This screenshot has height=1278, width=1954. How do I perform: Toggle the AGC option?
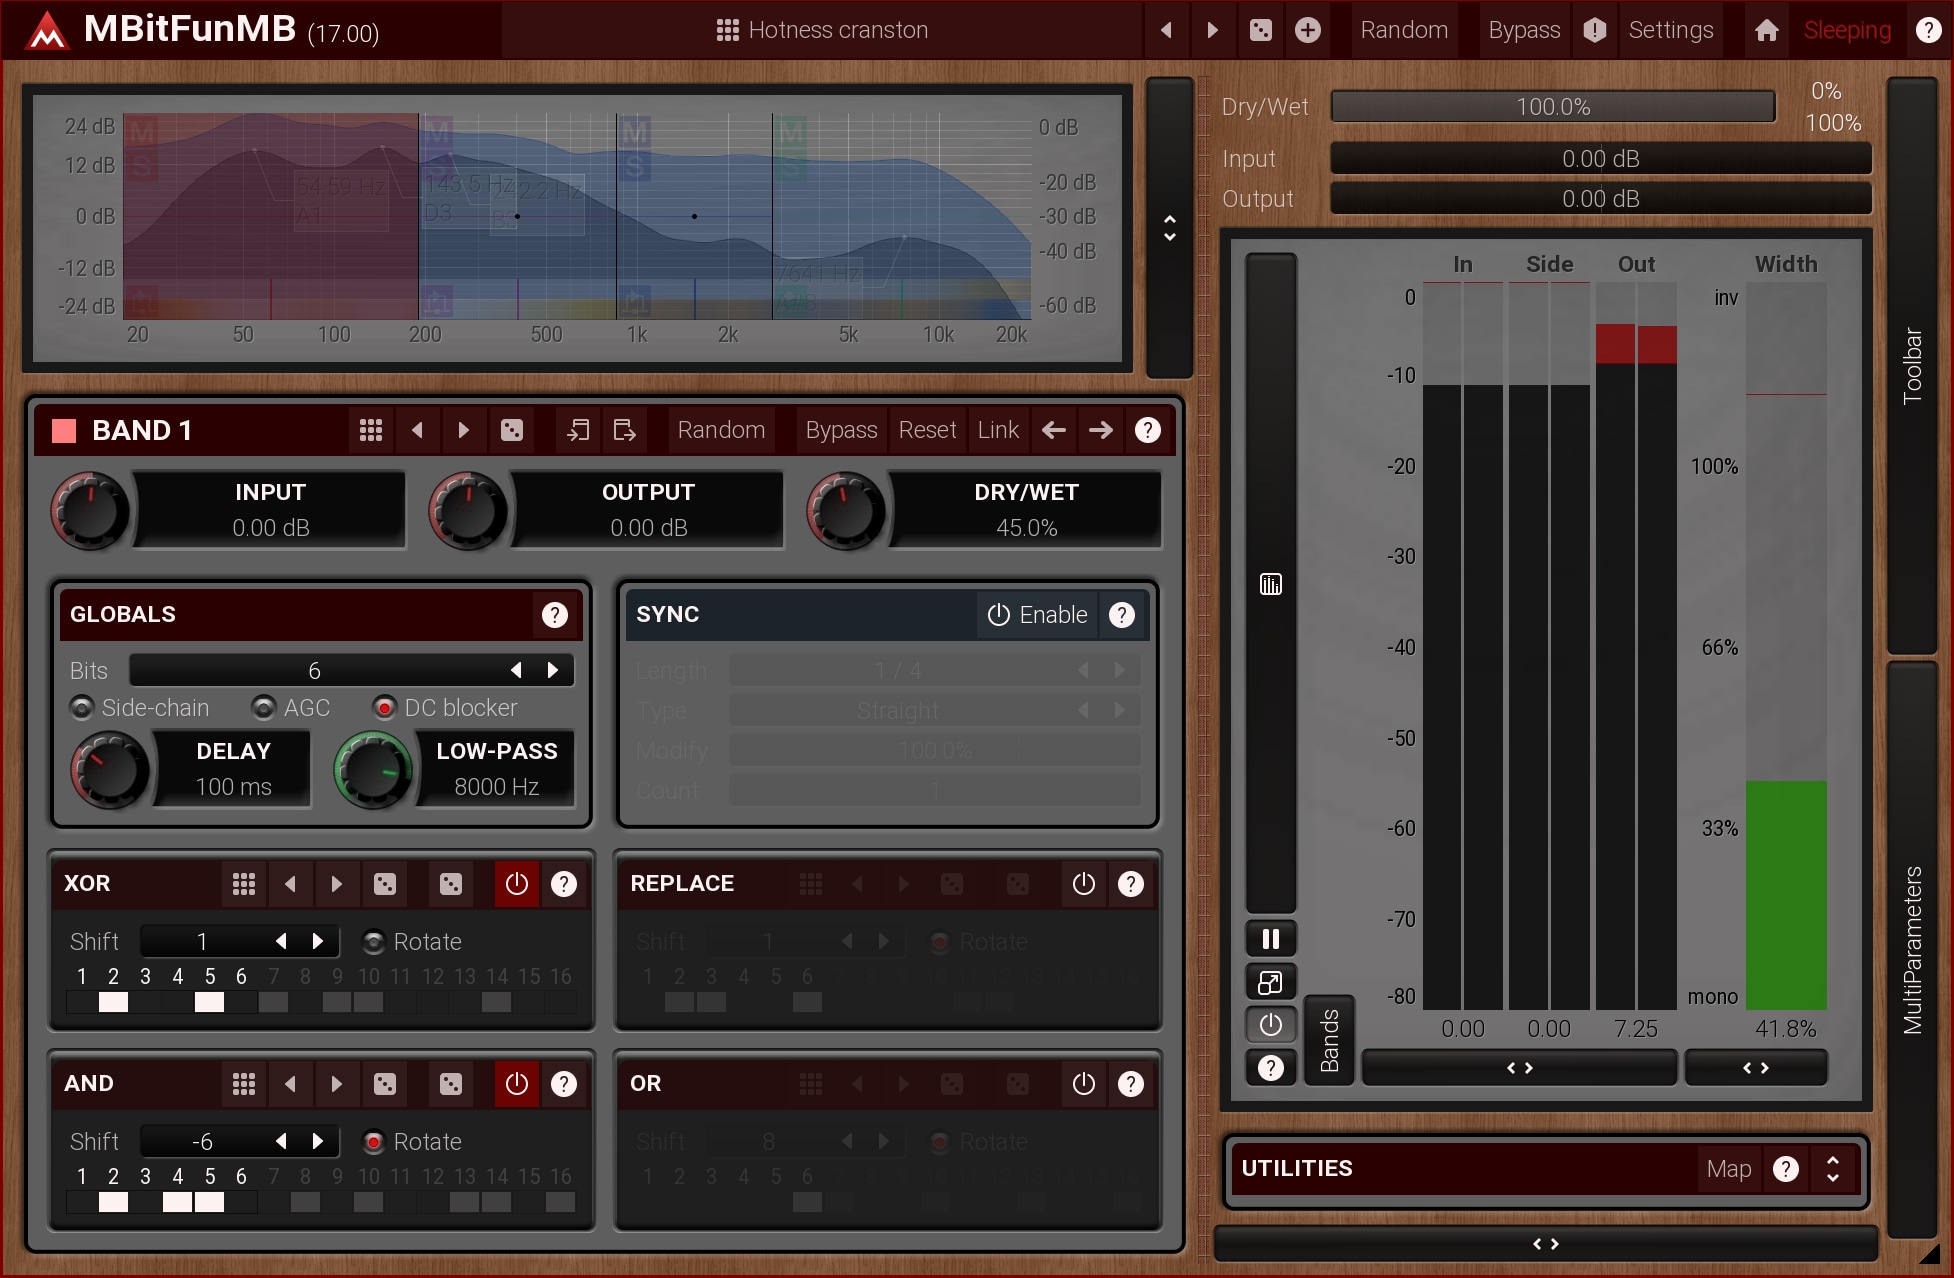coord(264,708)
